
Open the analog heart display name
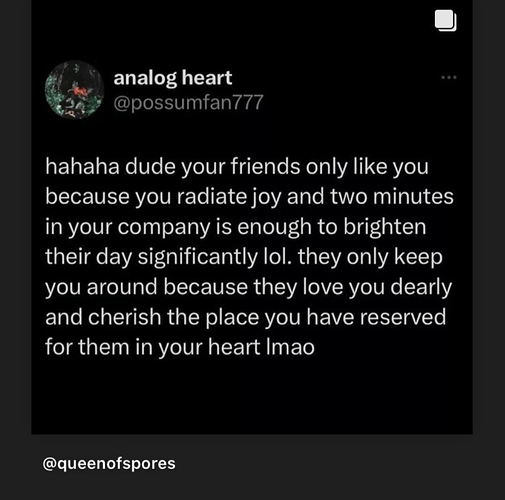tap(173, 79)
